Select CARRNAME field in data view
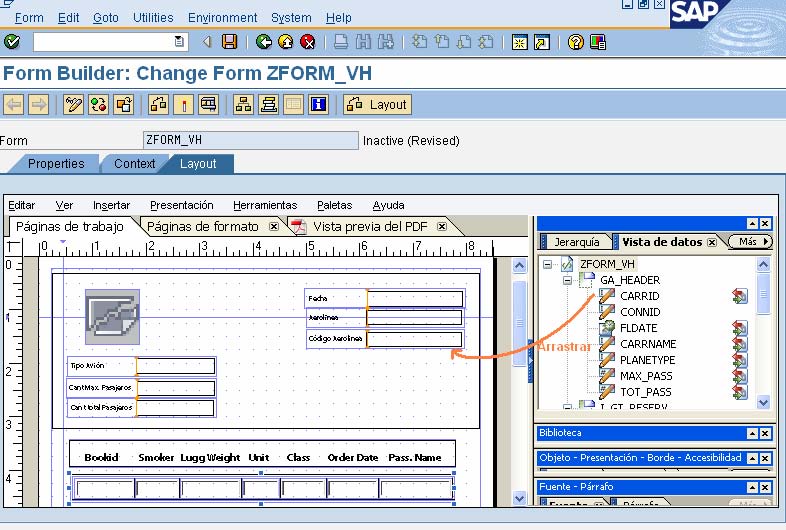786x530 pixels. pyautogui.click(x=648, y=344)
